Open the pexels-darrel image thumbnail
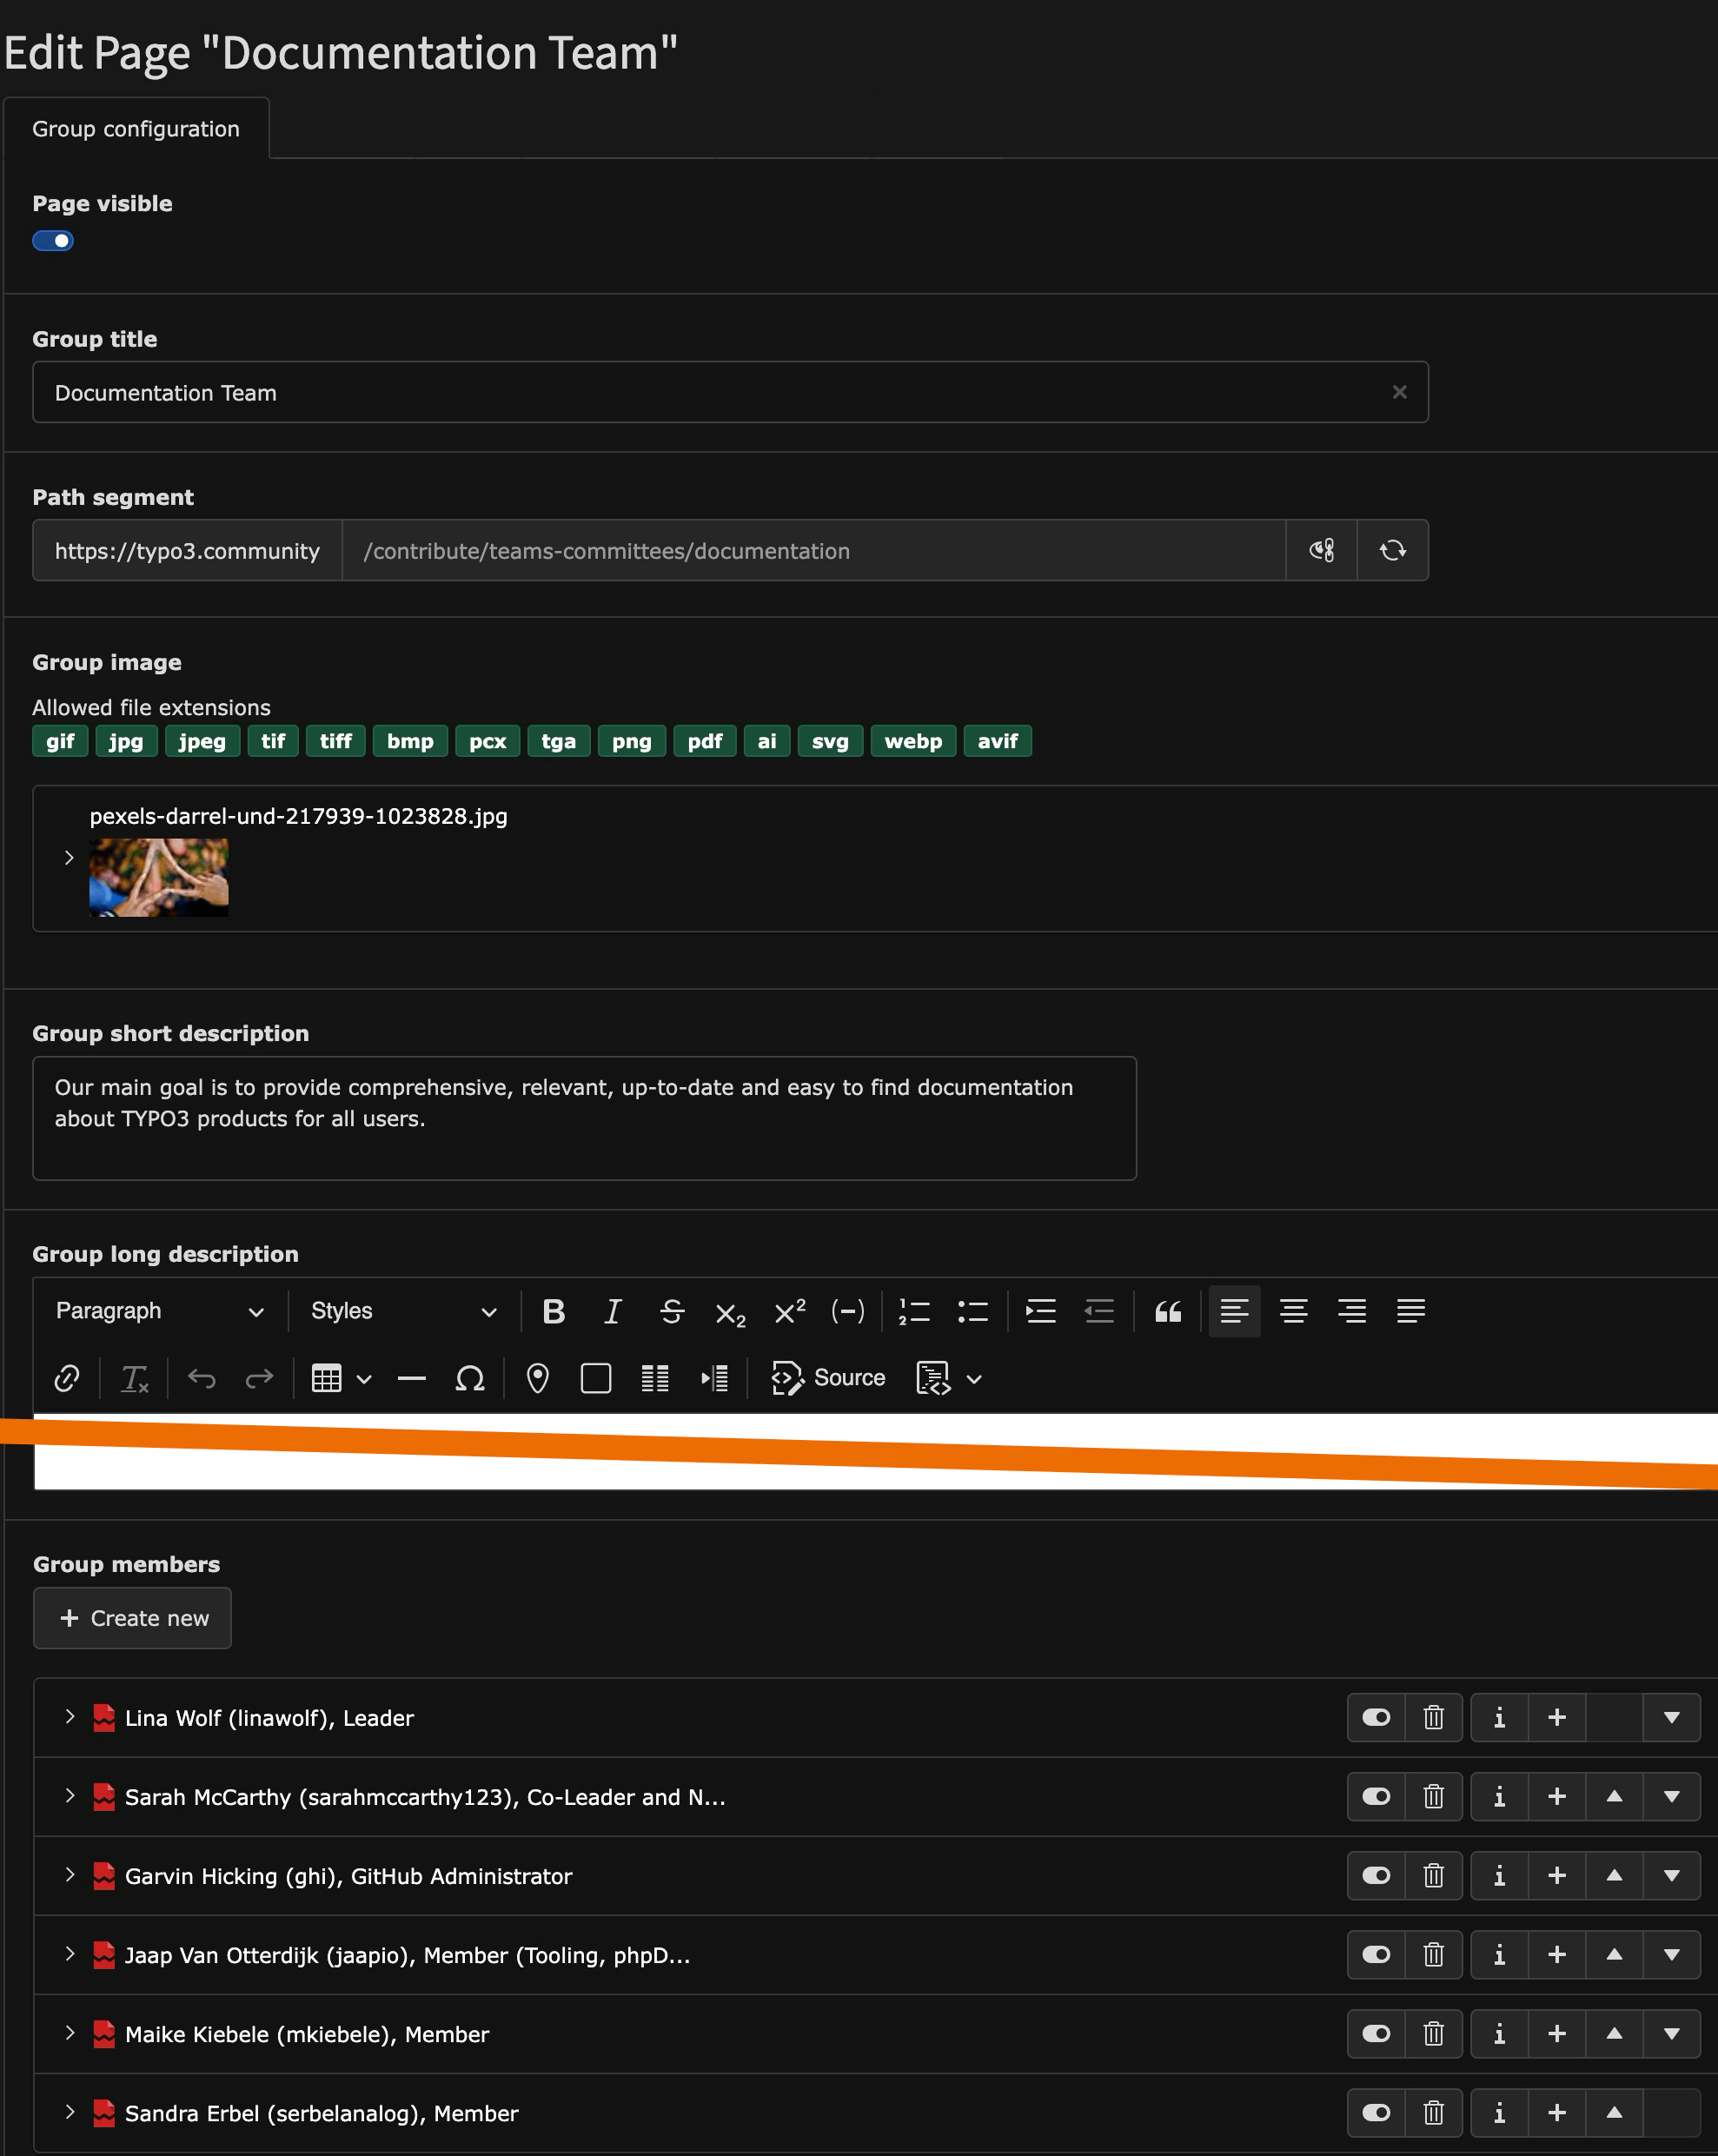This screenshot has width=1718, height=2156. 158,877
